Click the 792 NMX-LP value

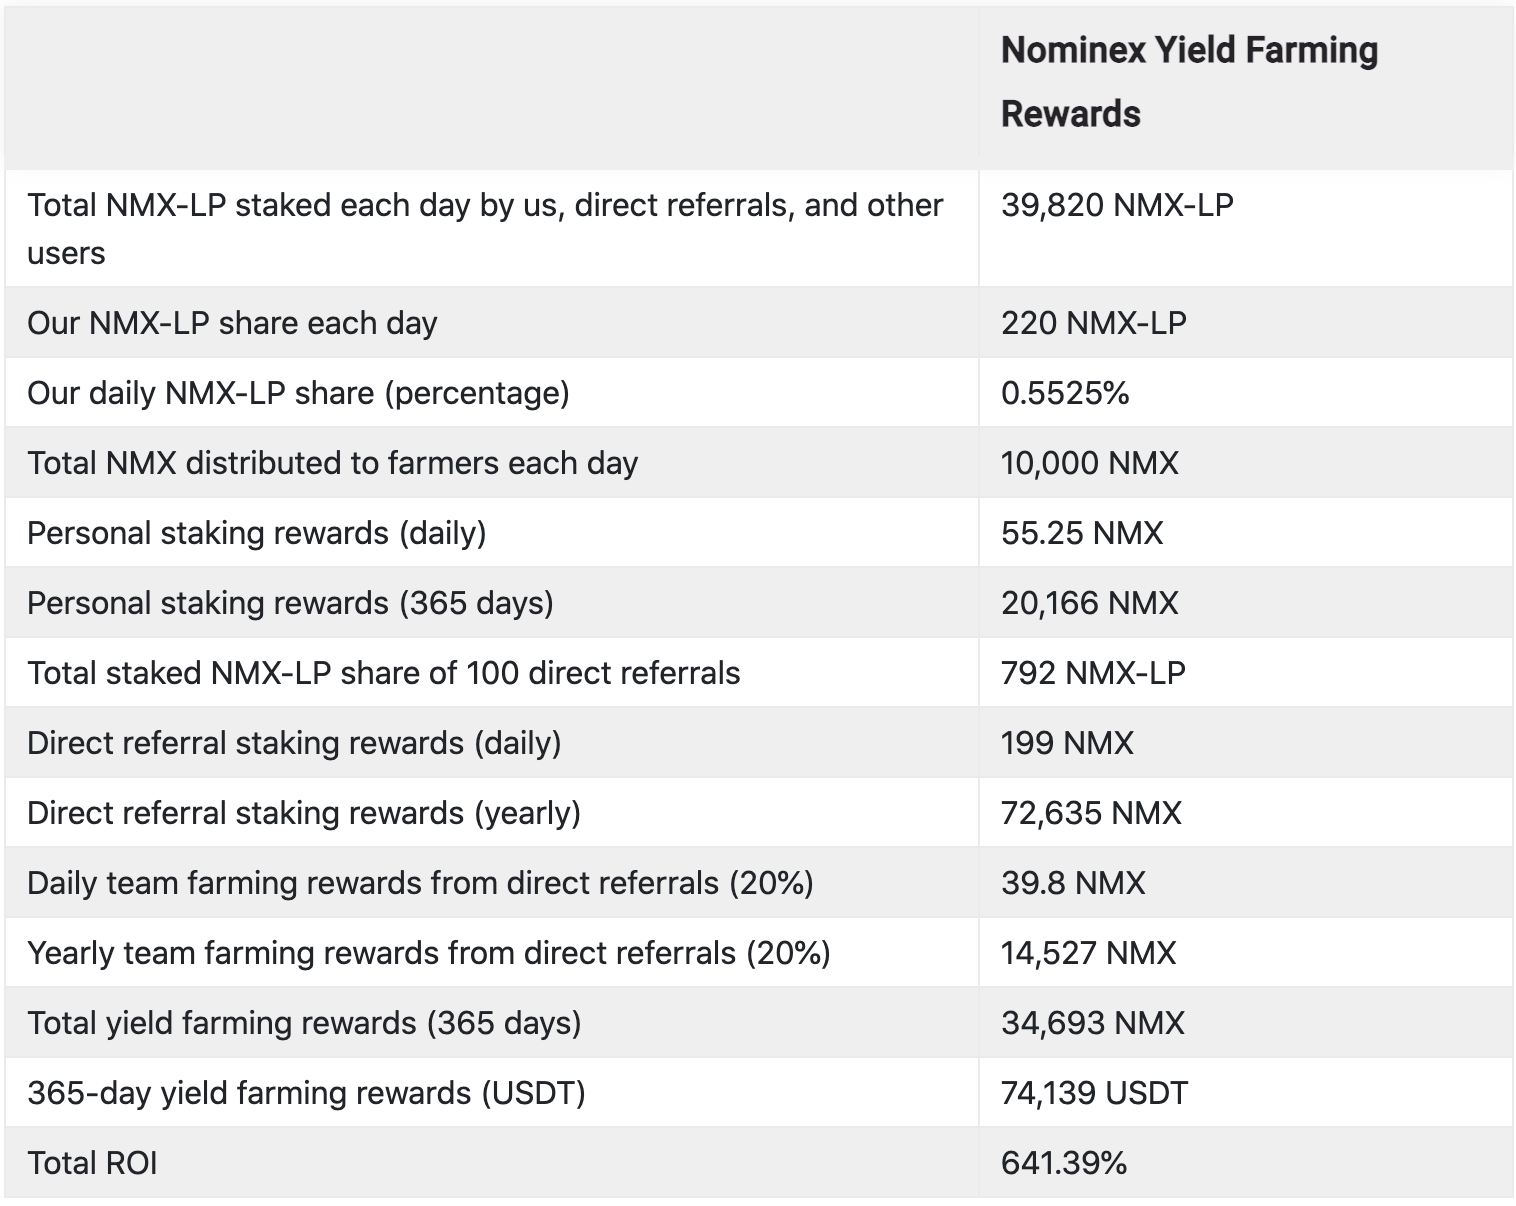[x=1093, y=673]
